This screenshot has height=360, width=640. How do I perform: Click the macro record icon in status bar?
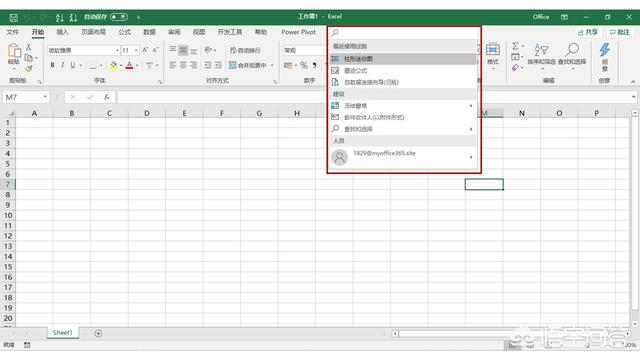[27, 345]
